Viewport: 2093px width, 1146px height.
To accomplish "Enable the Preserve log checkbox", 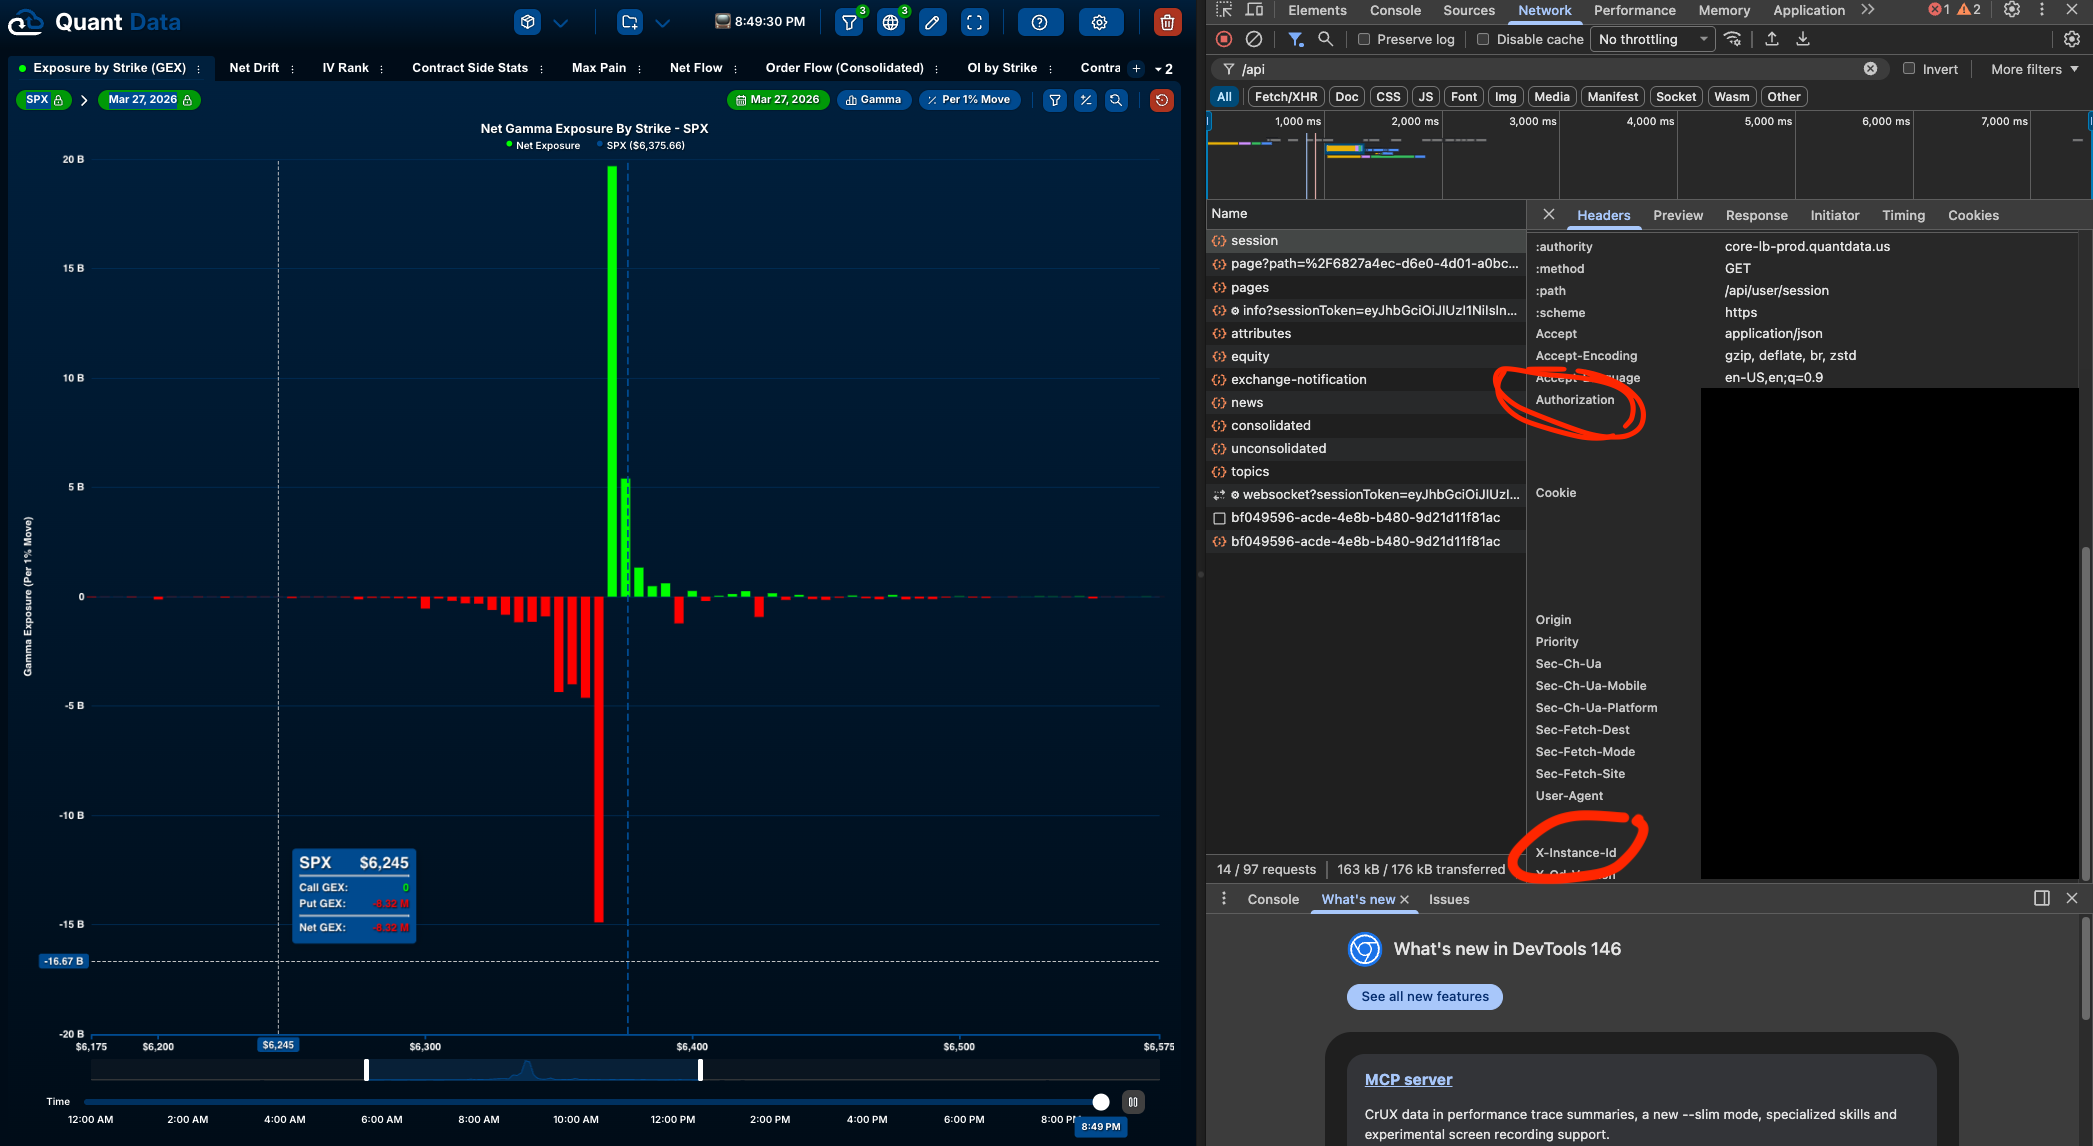I will click(x=1364, y=40).
